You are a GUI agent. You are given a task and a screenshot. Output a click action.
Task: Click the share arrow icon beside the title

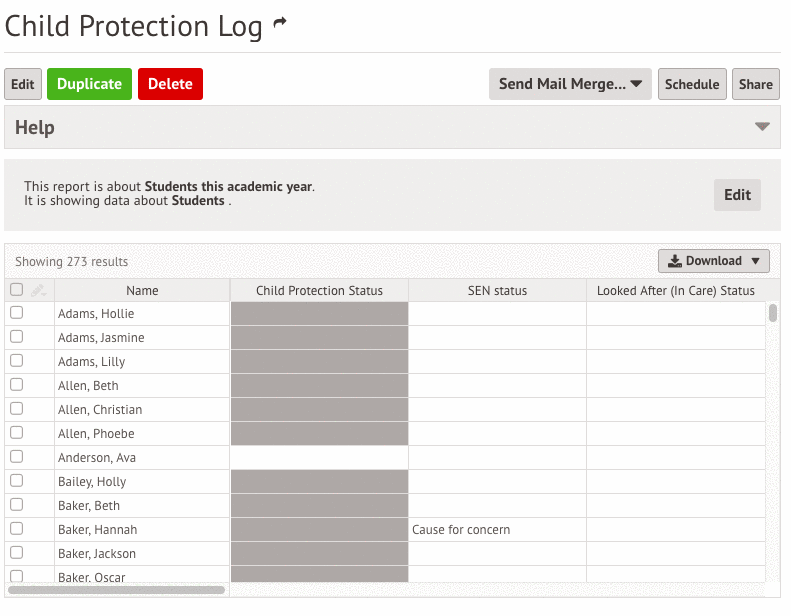point(280,25)
